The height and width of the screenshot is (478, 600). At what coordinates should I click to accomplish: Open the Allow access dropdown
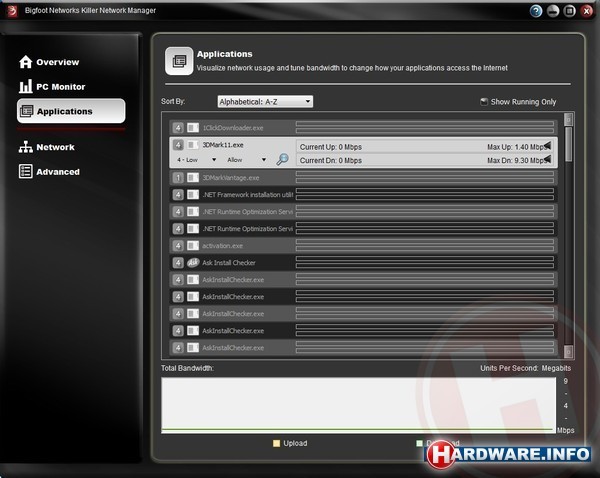coord(246,160)
